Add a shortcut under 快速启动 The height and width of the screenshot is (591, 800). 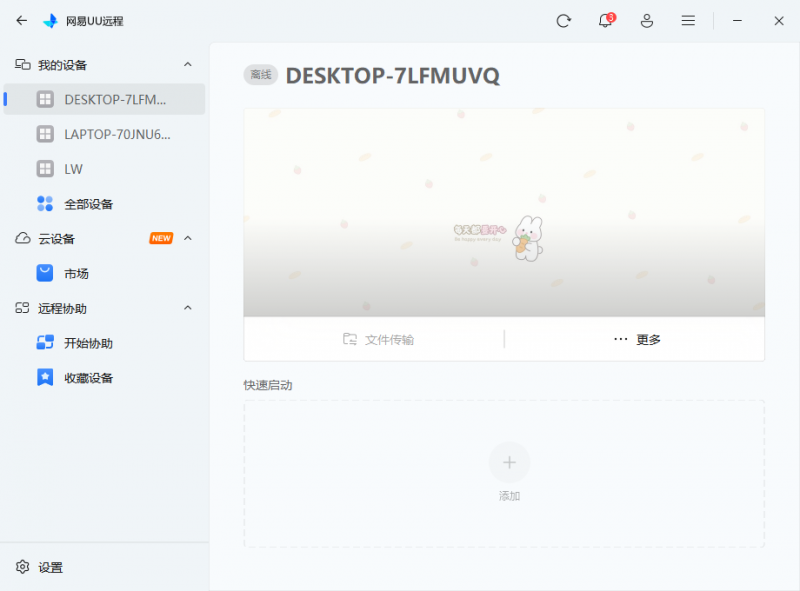pyautogui.click(x=509, y=462)
